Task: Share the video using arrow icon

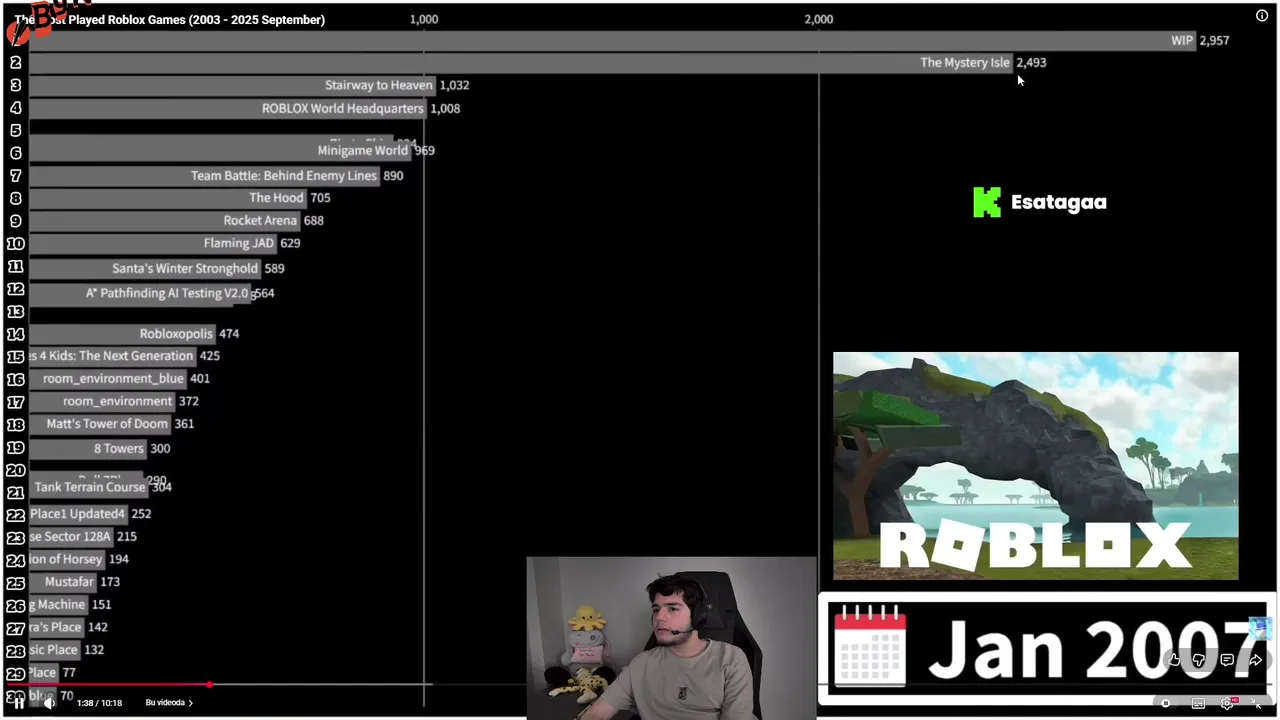Action: pyautogui.click(x=1255, y=660)
